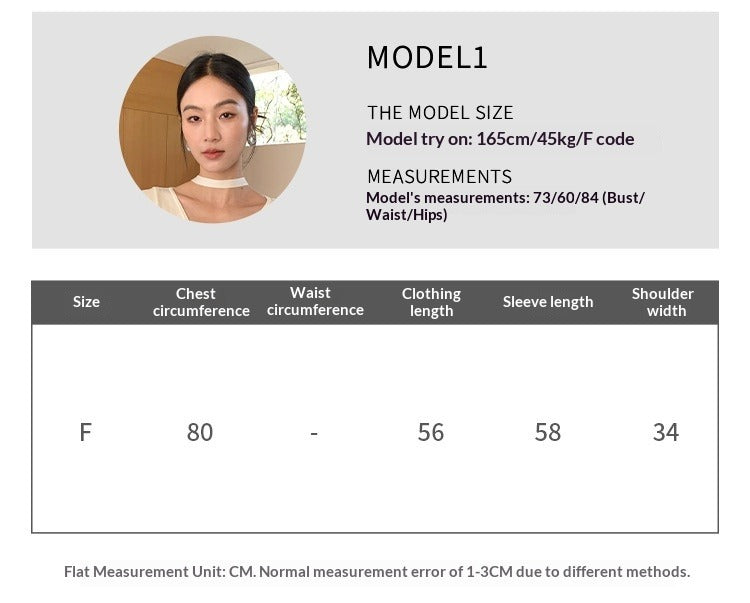Click the Waist circumference column header
750x603 pixels.
click(314, 301)
